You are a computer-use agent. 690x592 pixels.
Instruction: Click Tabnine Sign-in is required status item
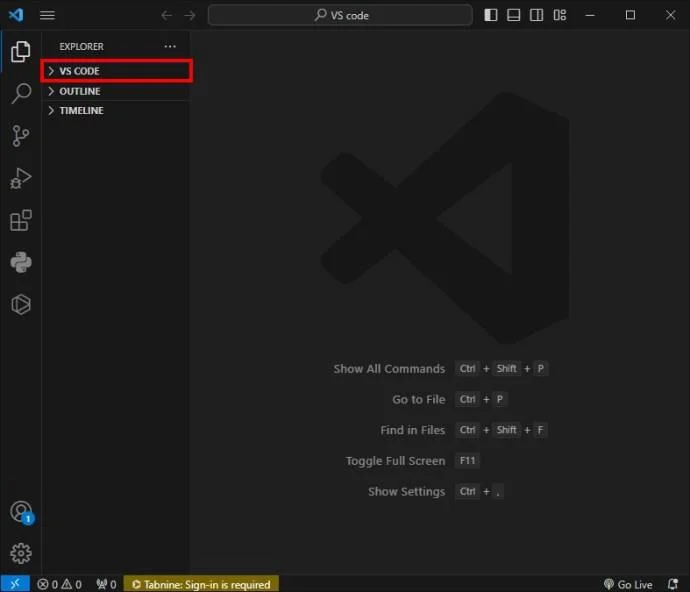(201, 584)
